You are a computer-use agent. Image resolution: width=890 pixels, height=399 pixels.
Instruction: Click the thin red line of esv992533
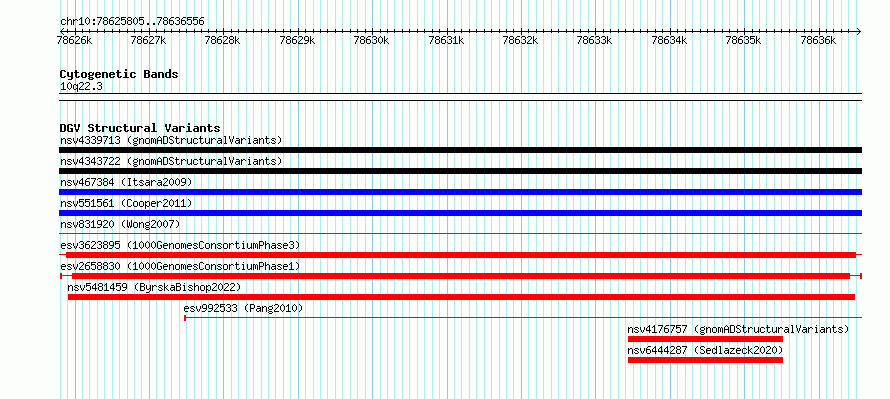pos(523,317)
